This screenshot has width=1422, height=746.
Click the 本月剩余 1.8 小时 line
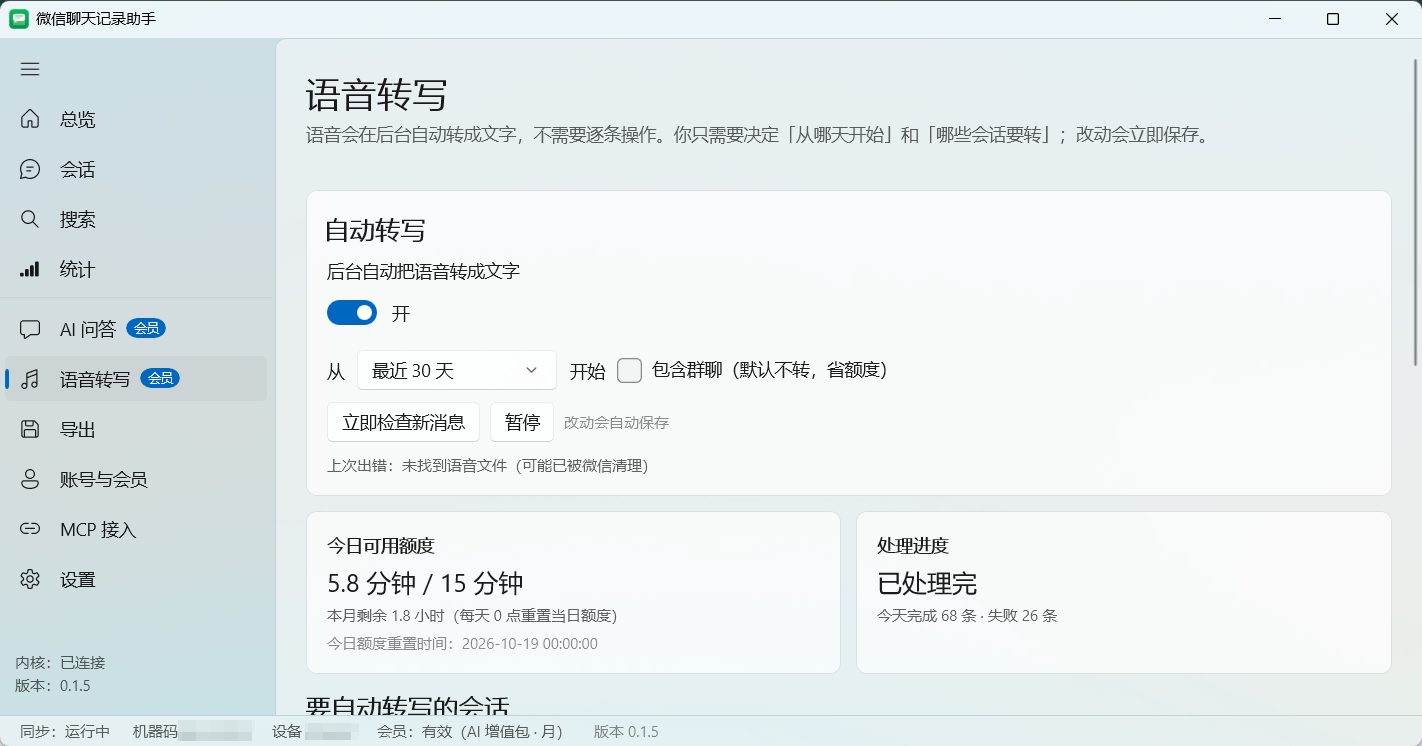[471, 616]
